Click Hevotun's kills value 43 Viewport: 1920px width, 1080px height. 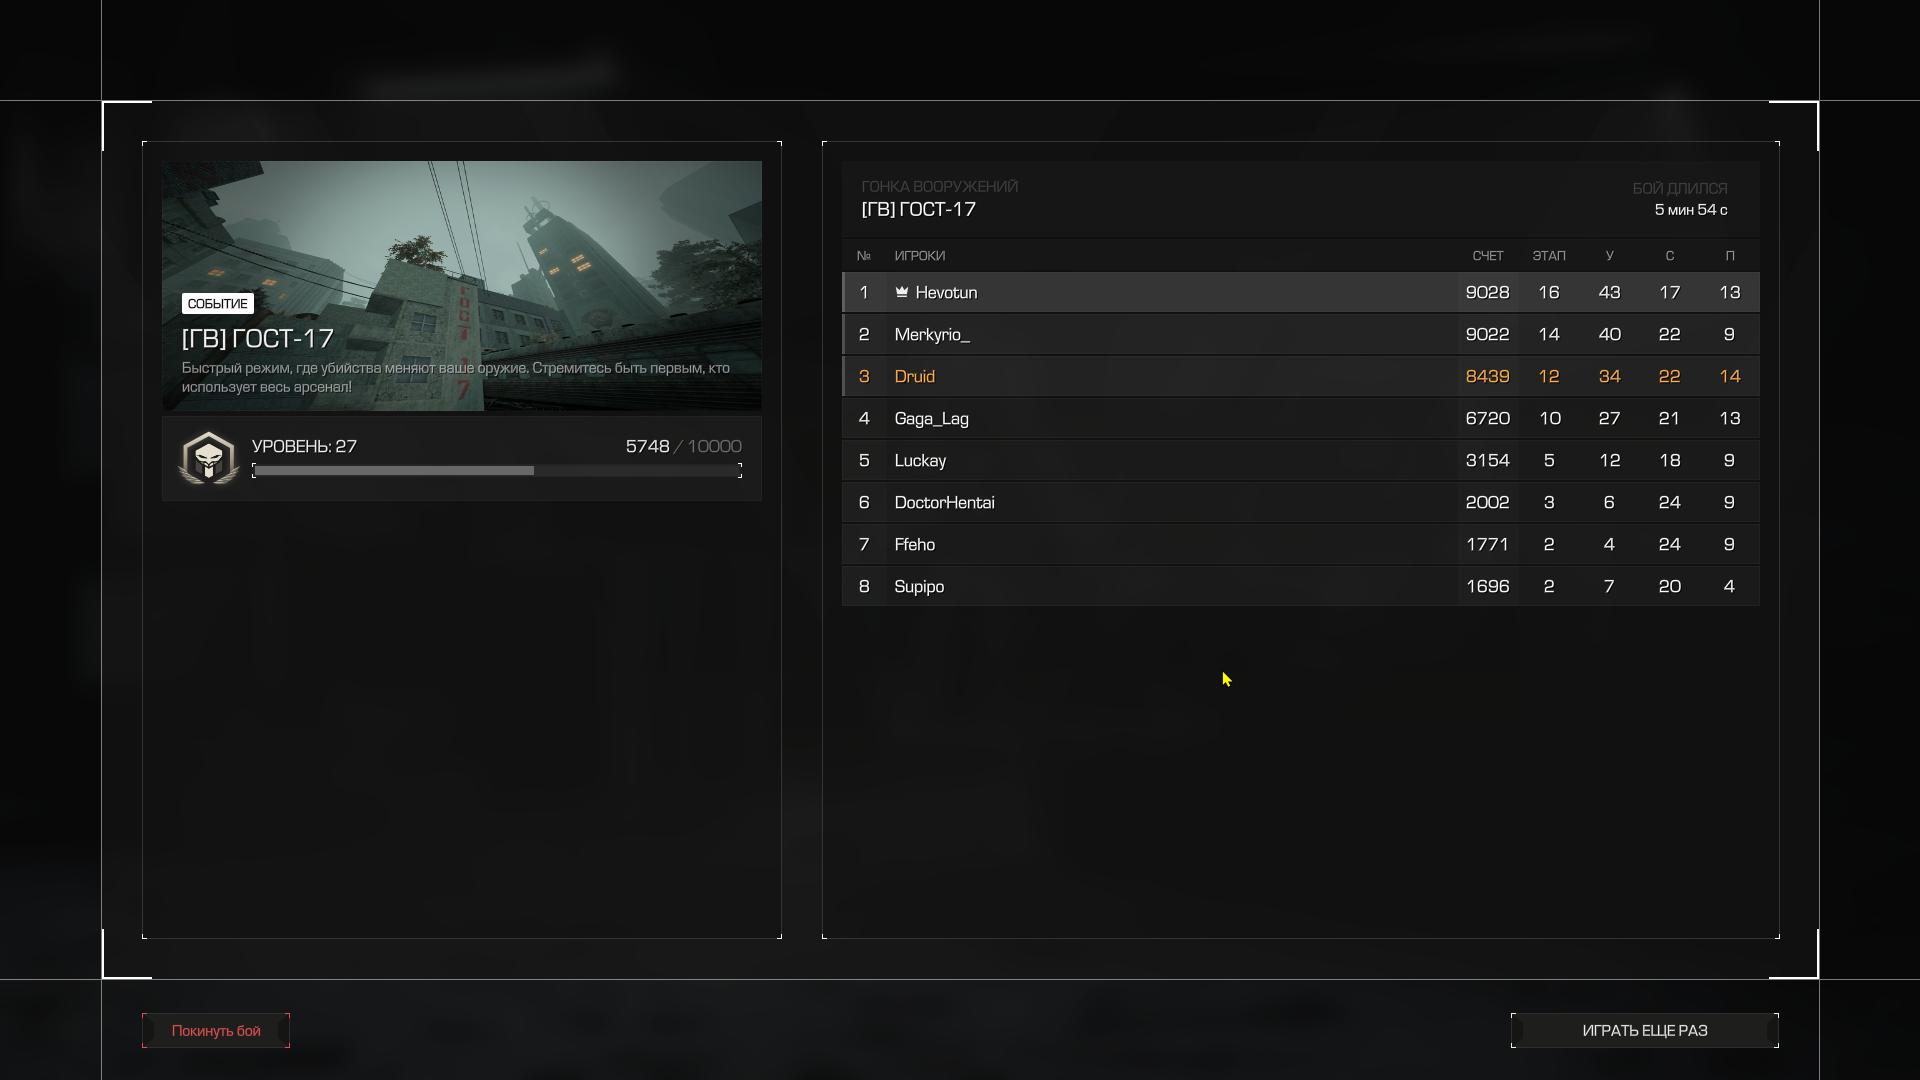click(x=1609, y=292)
